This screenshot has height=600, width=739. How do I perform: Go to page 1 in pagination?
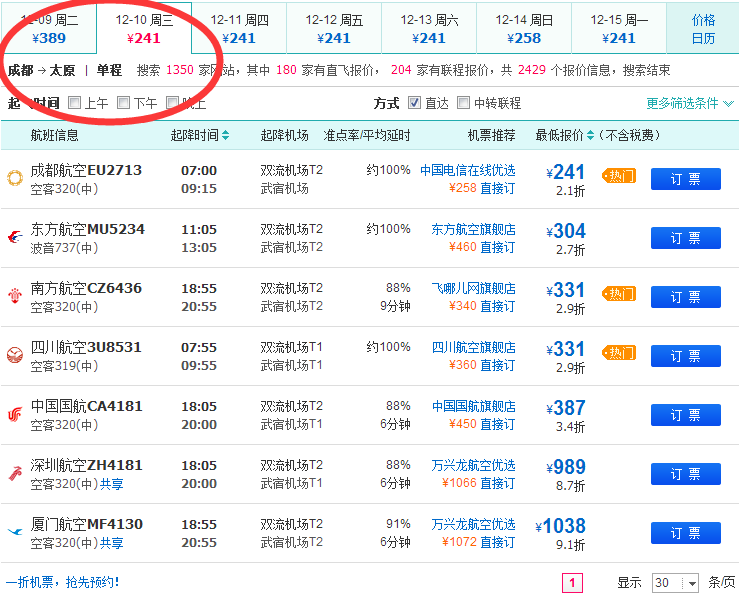[572, 583]
